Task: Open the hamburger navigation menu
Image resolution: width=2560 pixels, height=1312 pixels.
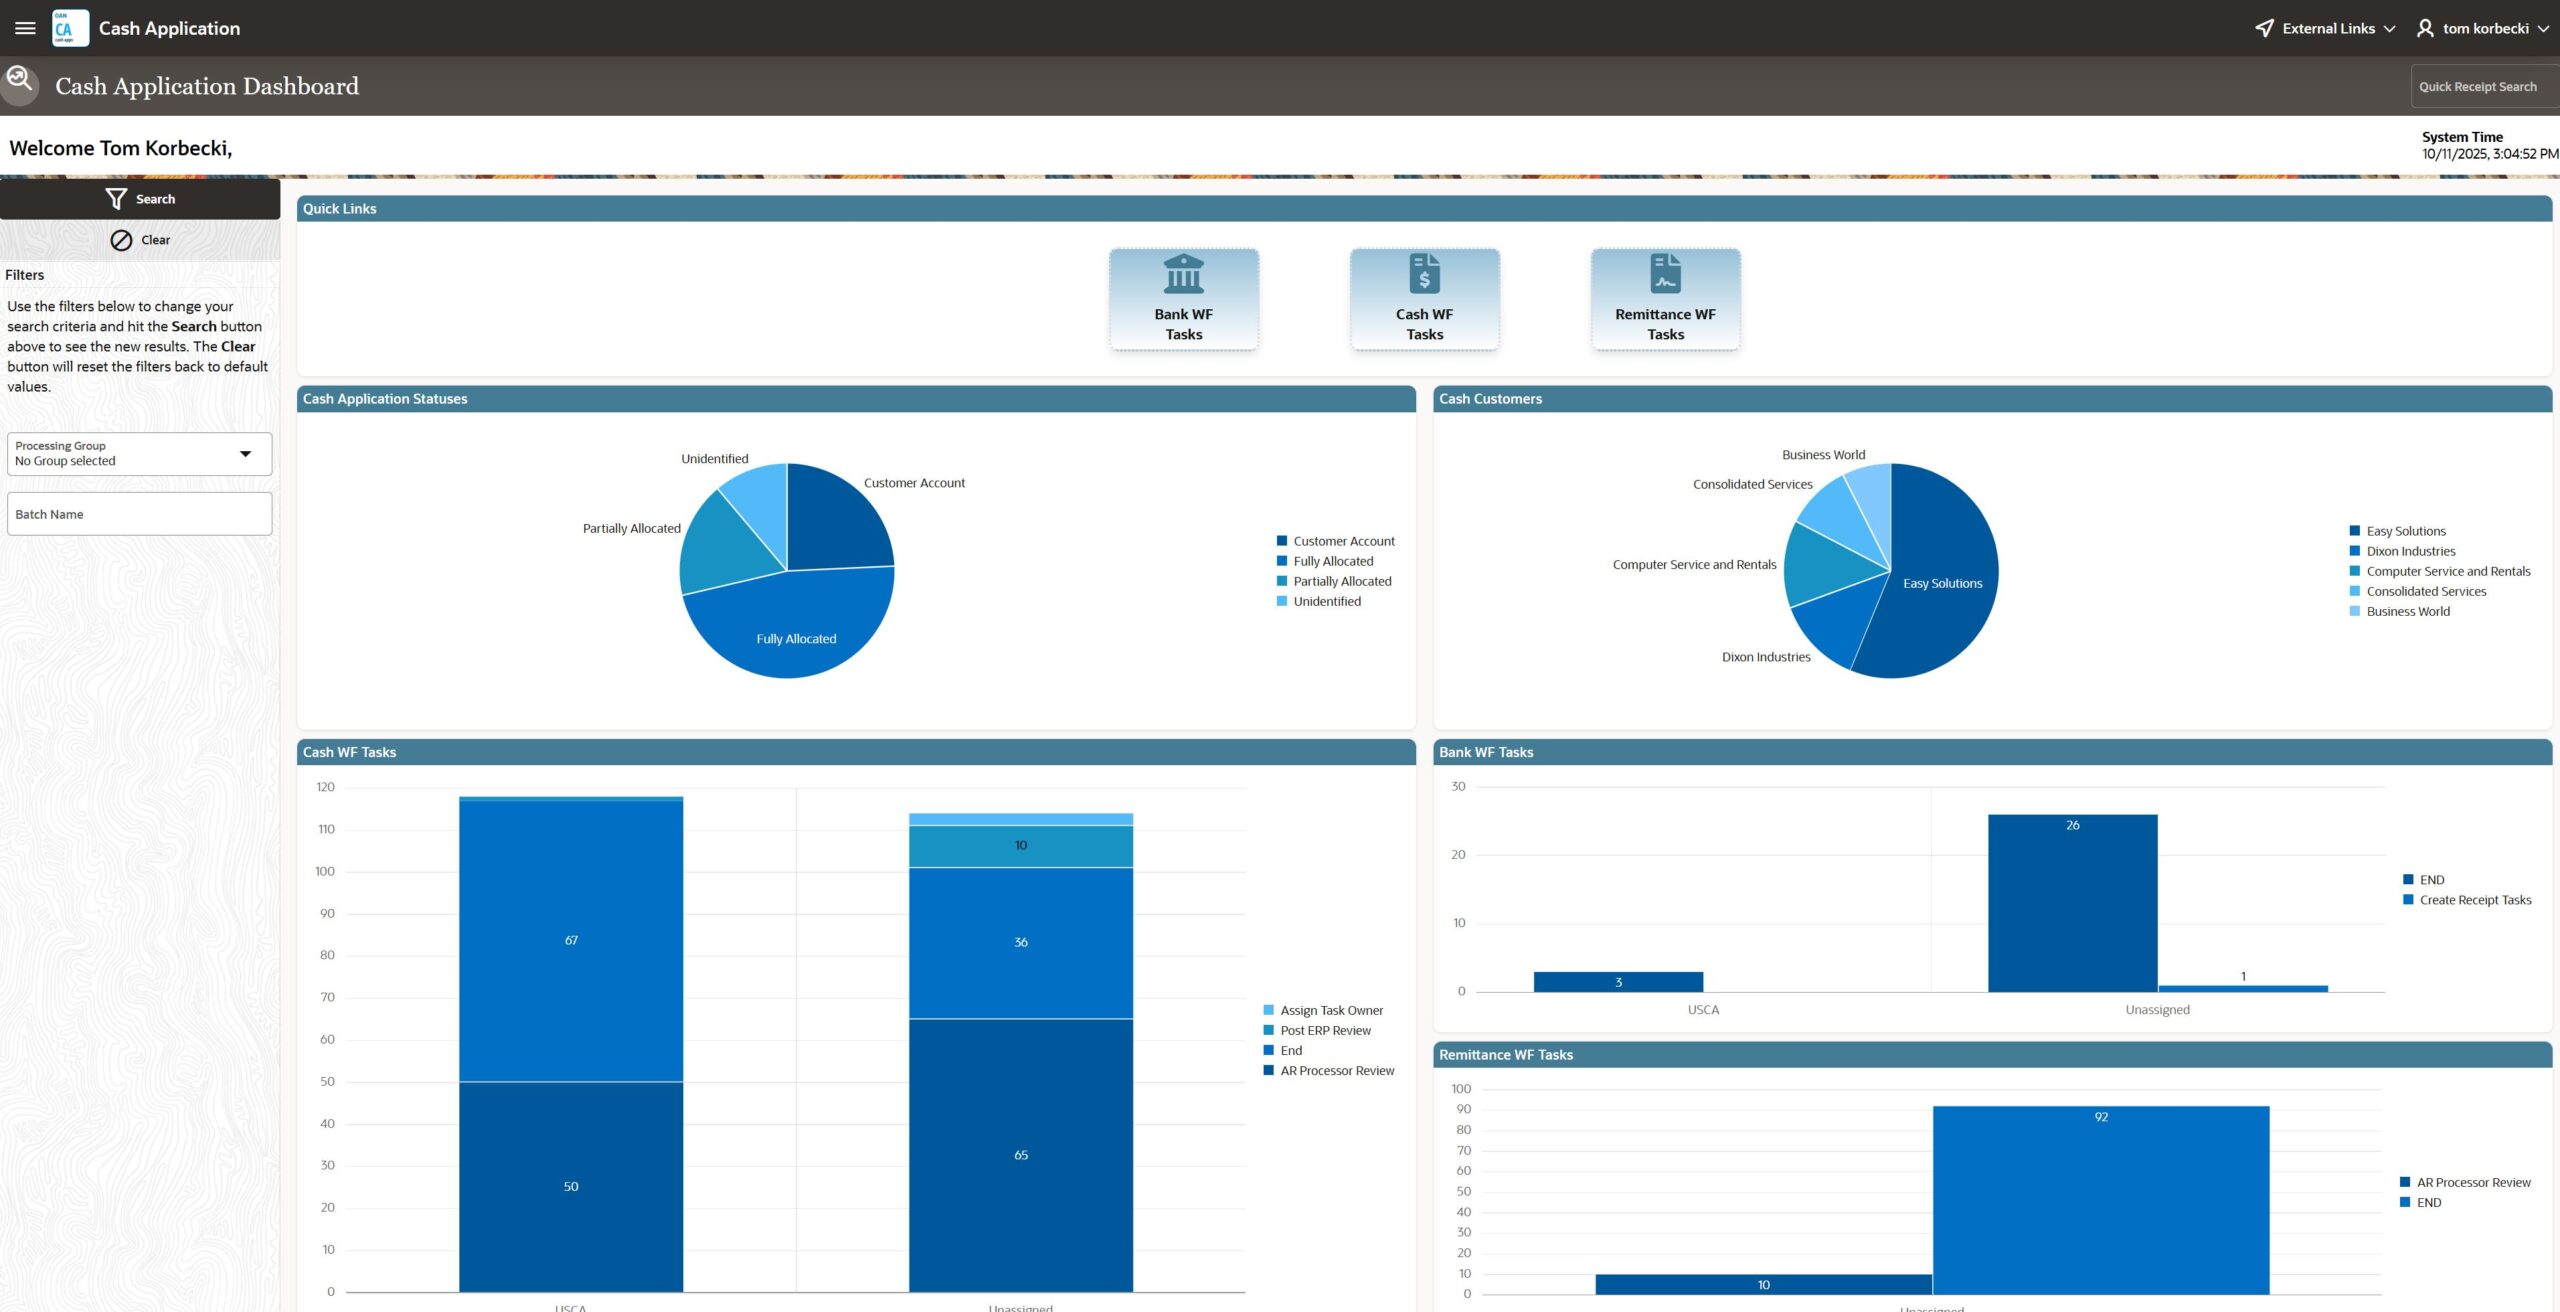Action: coord(25,28)
